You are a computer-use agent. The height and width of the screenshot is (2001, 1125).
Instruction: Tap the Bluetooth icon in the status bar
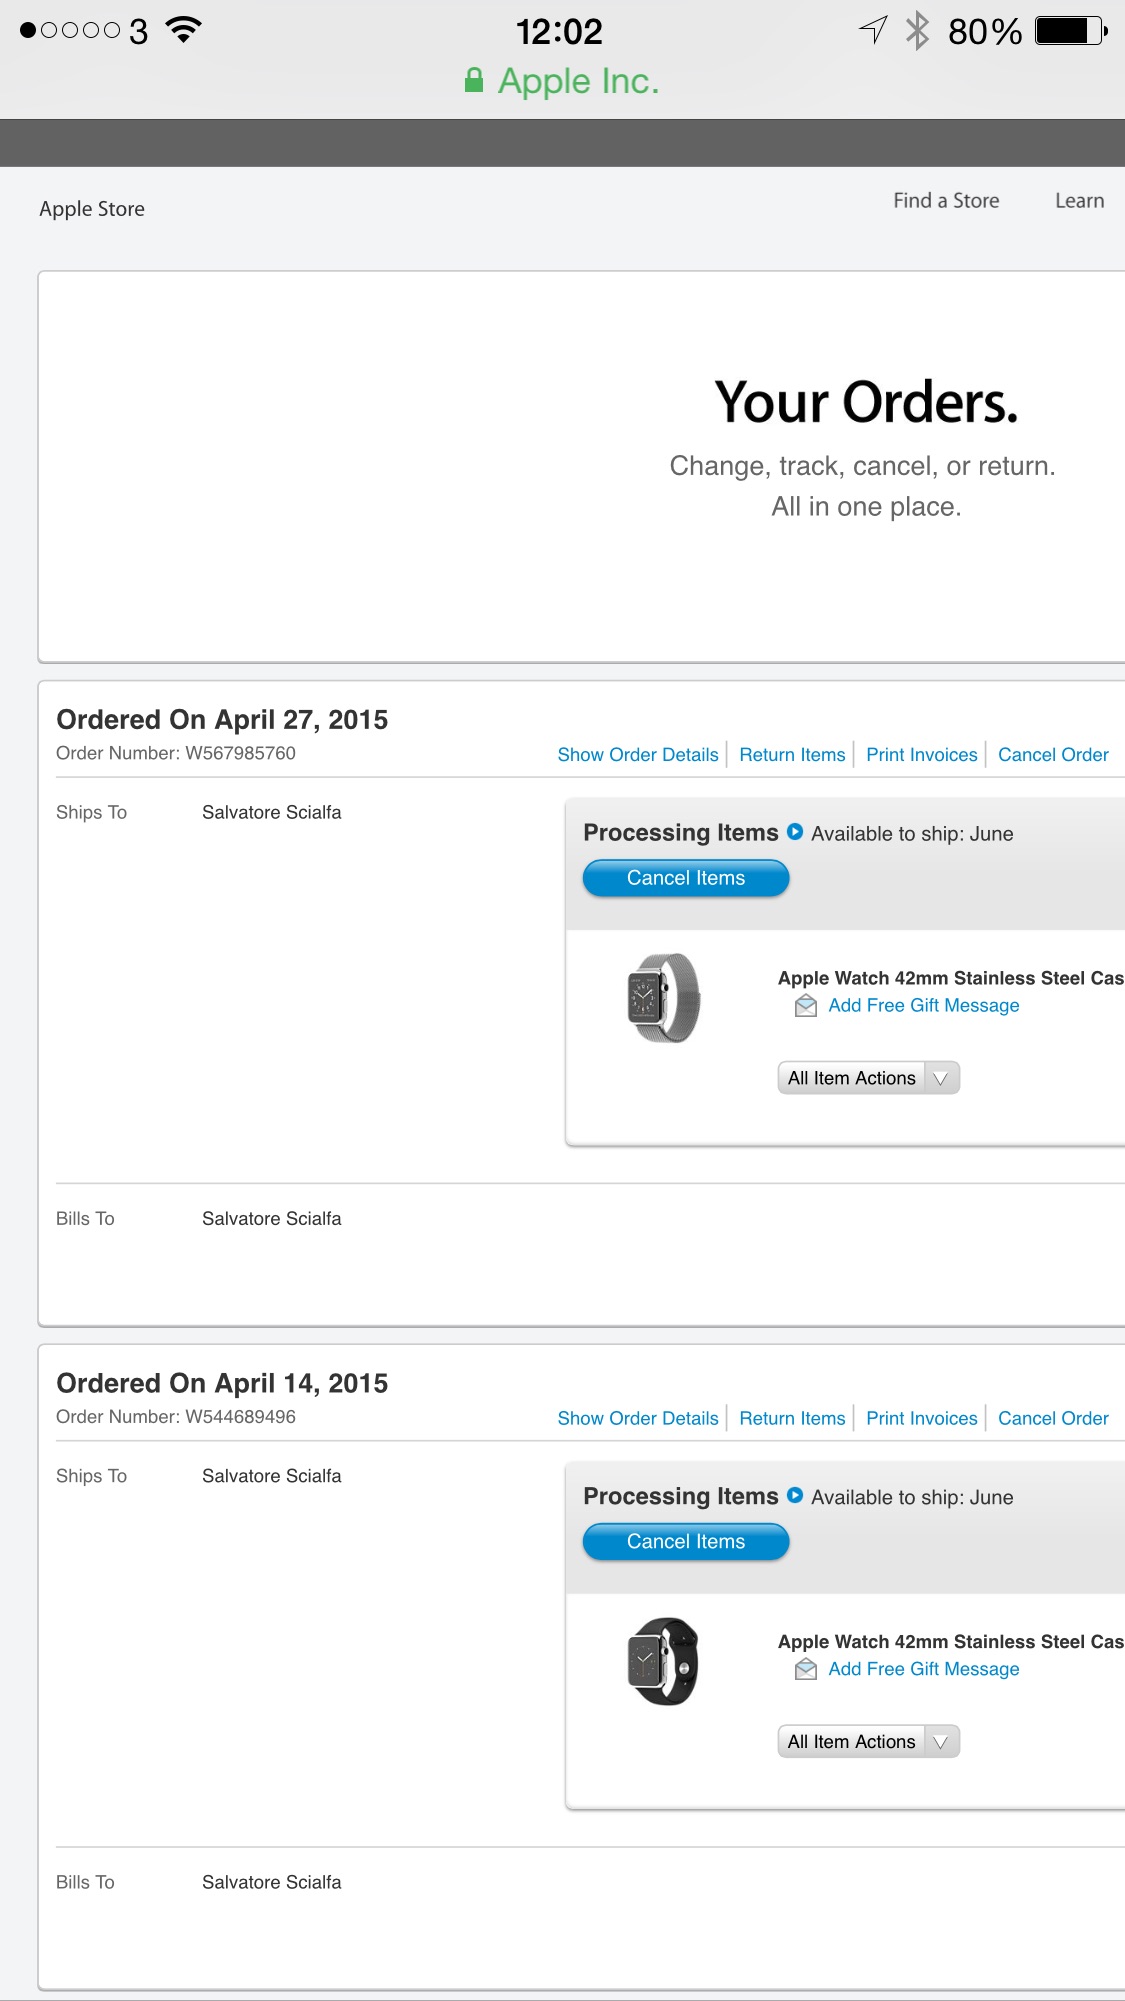(917, 30)
